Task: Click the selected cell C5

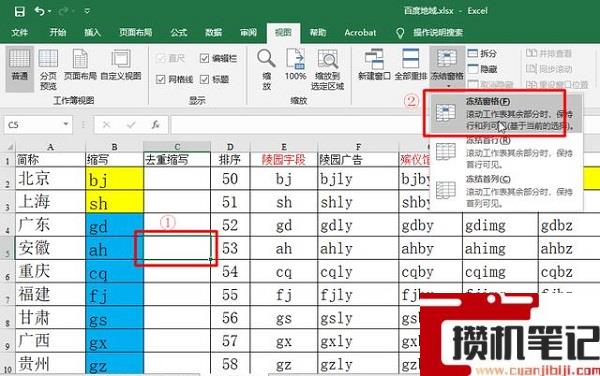Action: tap(177, 248)
